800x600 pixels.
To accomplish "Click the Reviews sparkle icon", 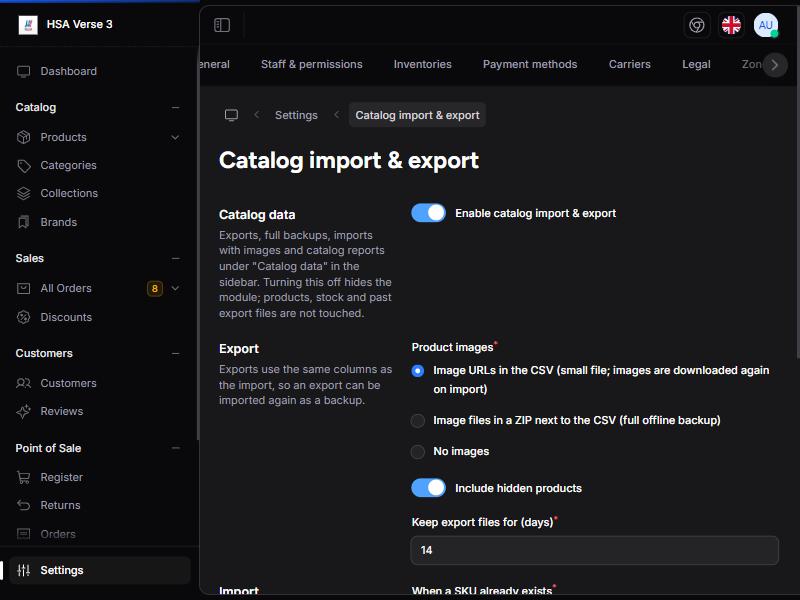I will [23, 411].
